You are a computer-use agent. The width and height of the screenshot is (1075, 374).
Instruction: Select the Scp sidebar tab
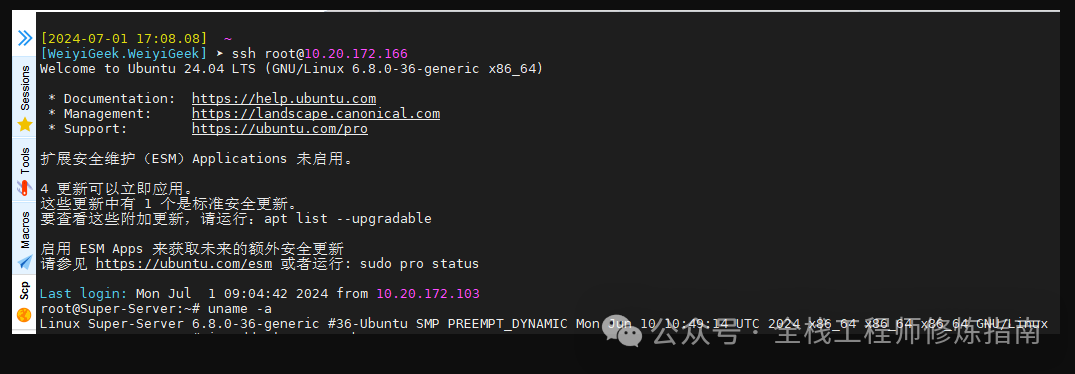[x=25, y=290]
